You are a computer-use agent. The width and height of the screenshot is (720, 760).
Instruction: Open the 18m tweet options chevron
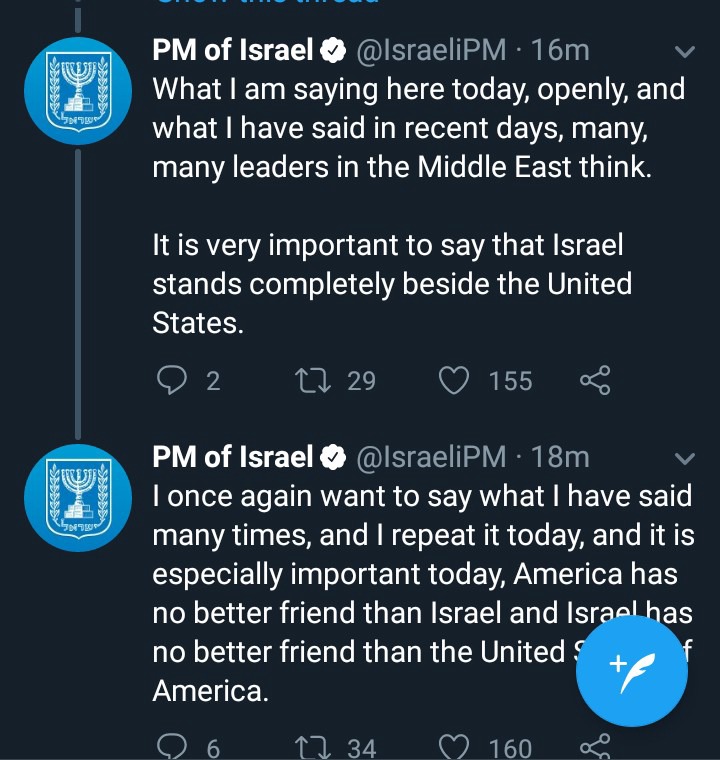point(685,458)
